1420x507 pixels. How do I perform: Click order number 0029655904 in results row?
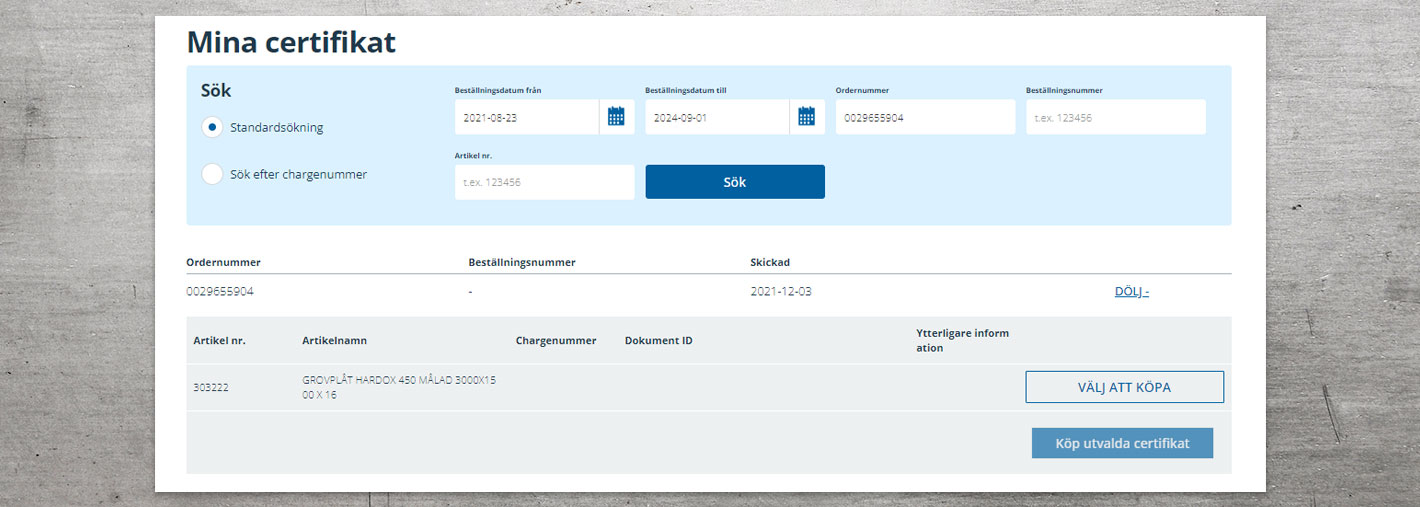[221, 292]
